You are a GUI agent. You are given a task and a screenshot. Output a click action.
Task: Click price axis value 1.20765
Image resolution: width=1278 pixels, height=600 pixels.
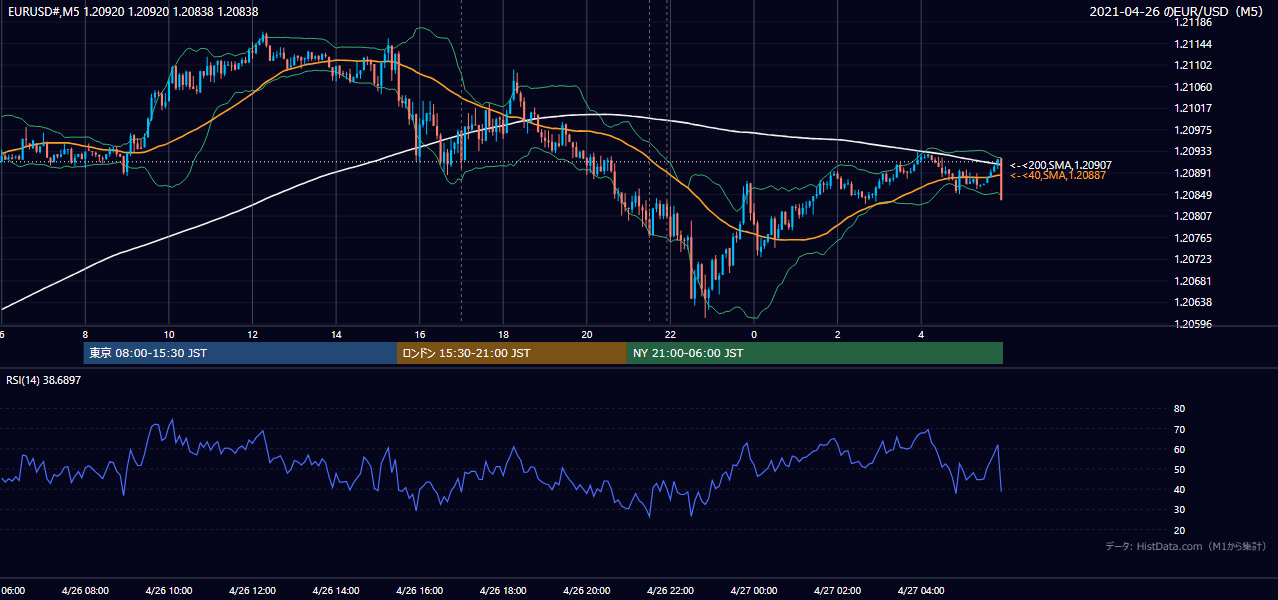click(x=1194, y=238)
